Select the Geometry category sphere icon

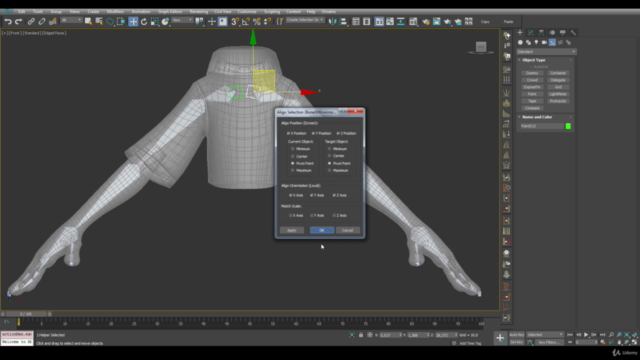coord(520,42)
